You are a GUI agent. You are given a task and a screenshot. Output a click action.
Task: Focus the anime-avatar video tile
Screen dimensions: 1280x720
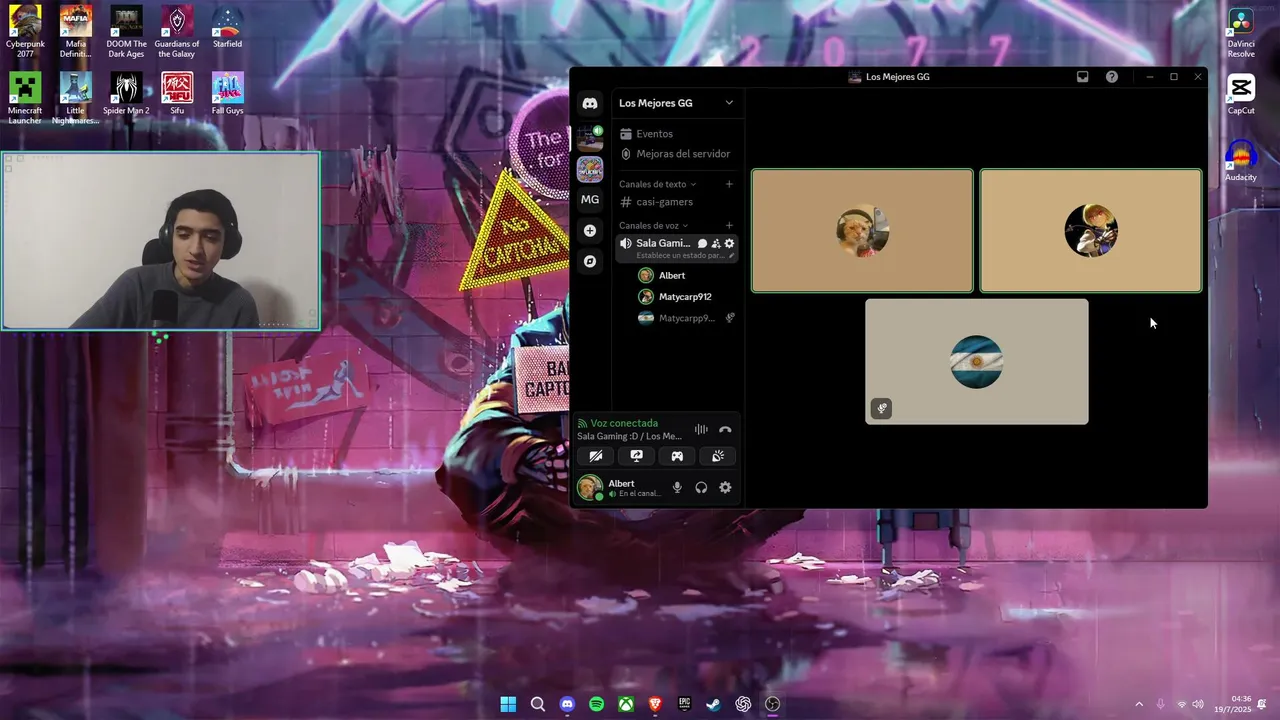[1091, 231]
